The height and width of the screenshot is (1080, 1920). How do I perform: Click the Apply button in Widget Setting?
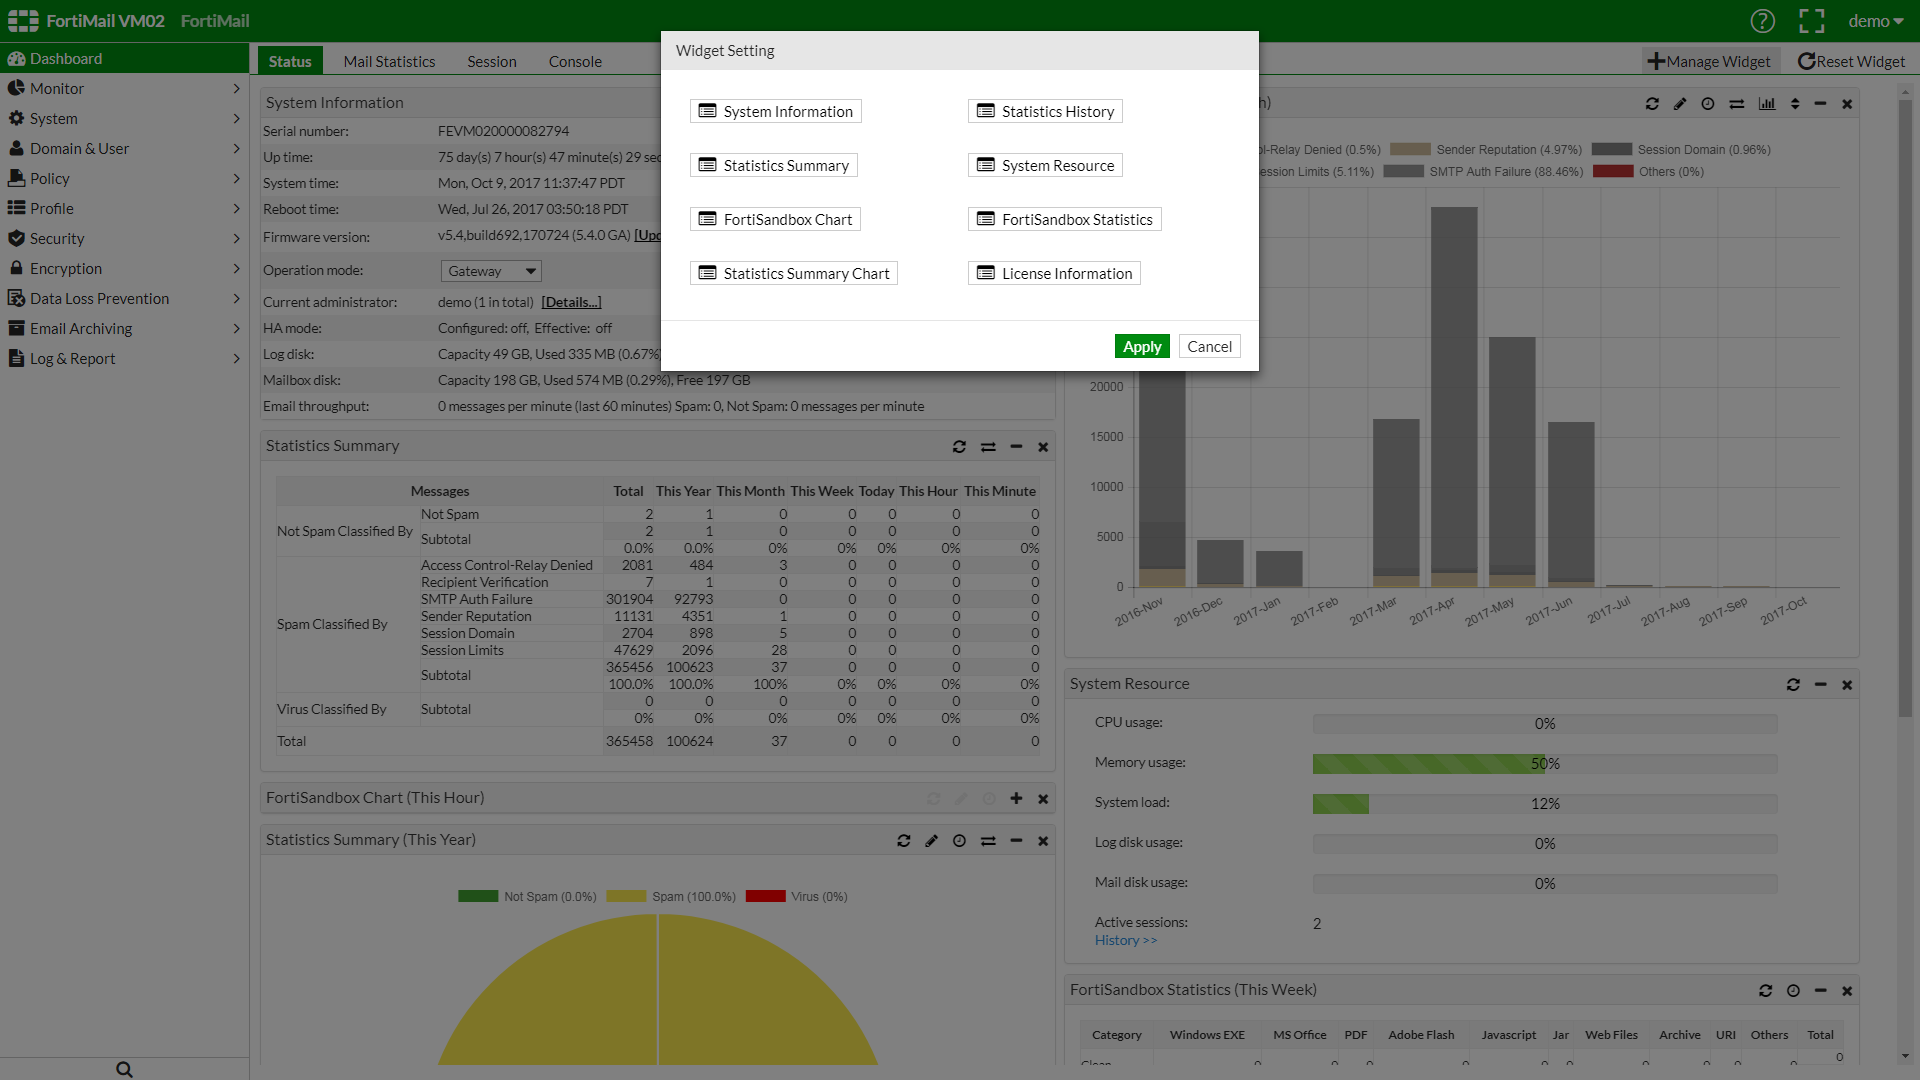(x=1141, y=346)
